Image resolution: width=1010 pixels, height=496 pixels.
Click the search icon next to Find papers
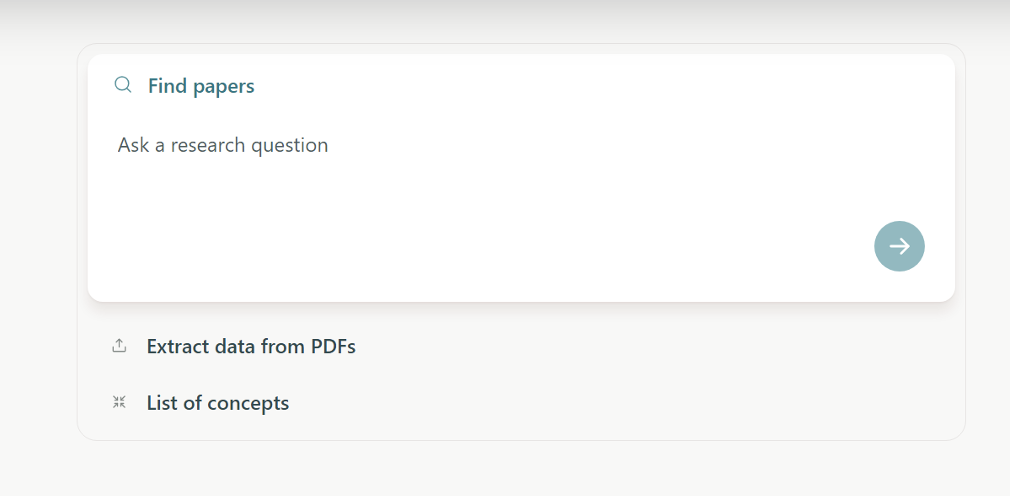(123, 85)
